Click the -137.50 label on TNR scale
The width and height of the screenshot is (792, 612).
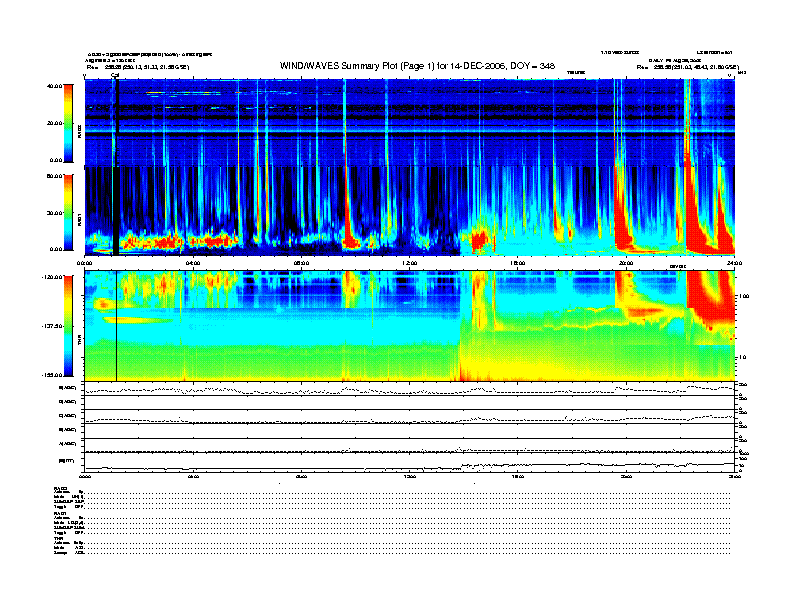click(x=52, y=326)
